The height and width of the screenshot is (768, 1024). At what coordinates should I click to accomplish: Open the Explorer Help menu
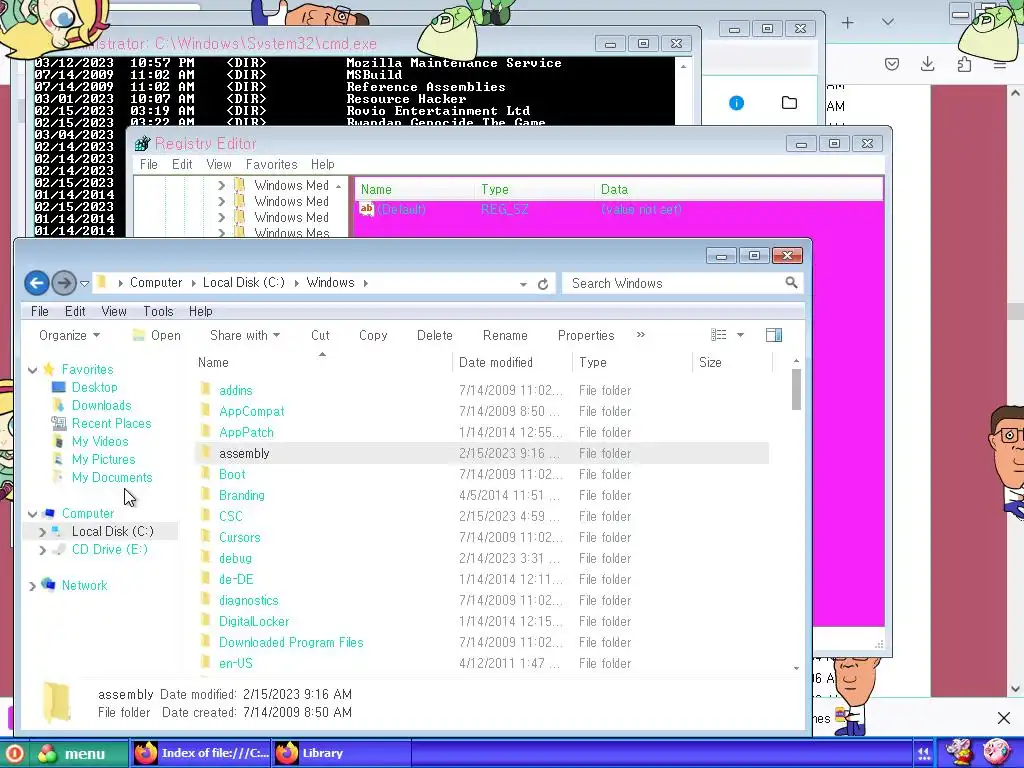coord(200,312)
